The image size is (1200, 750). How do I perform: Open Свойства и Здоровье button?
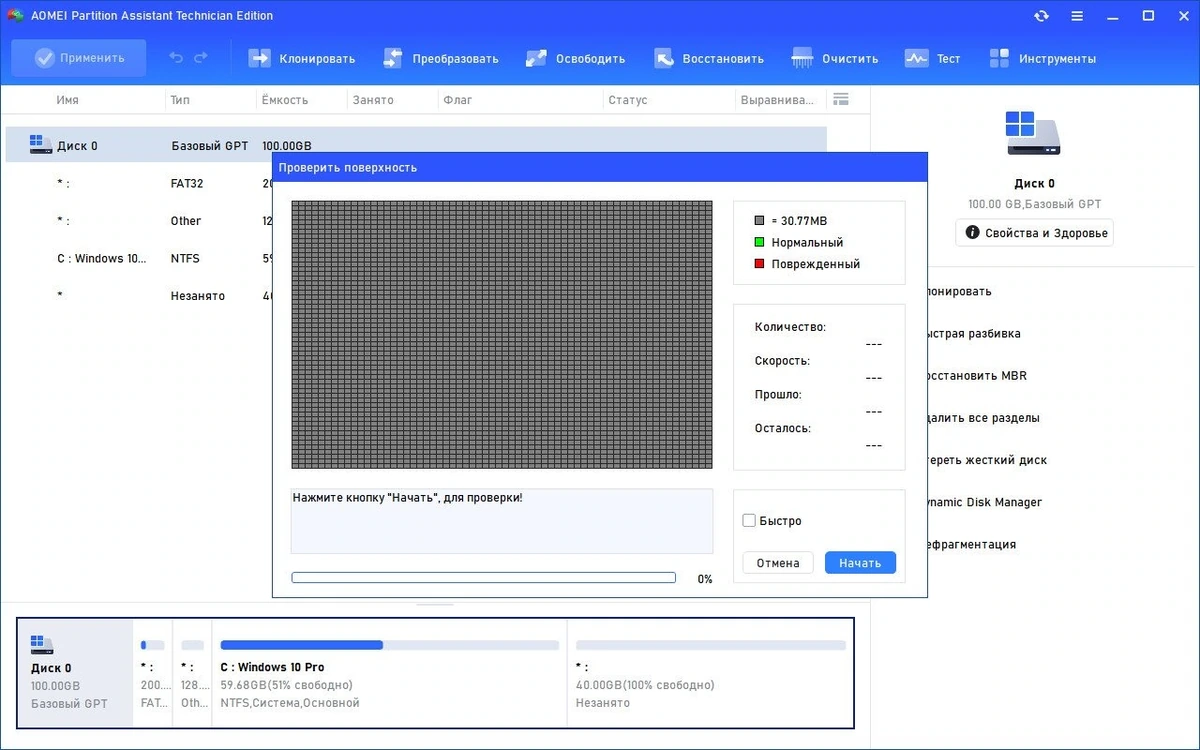(1034, 233)
